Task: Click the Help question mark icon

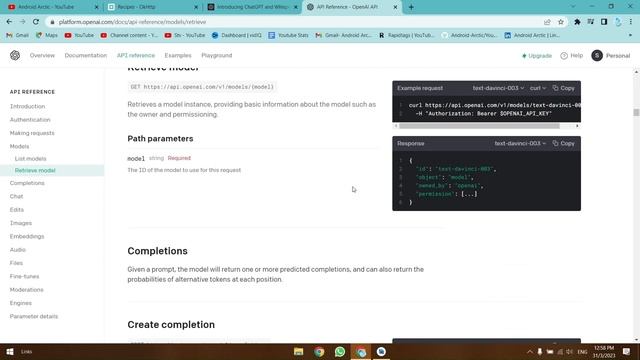Action: point(564,56)
